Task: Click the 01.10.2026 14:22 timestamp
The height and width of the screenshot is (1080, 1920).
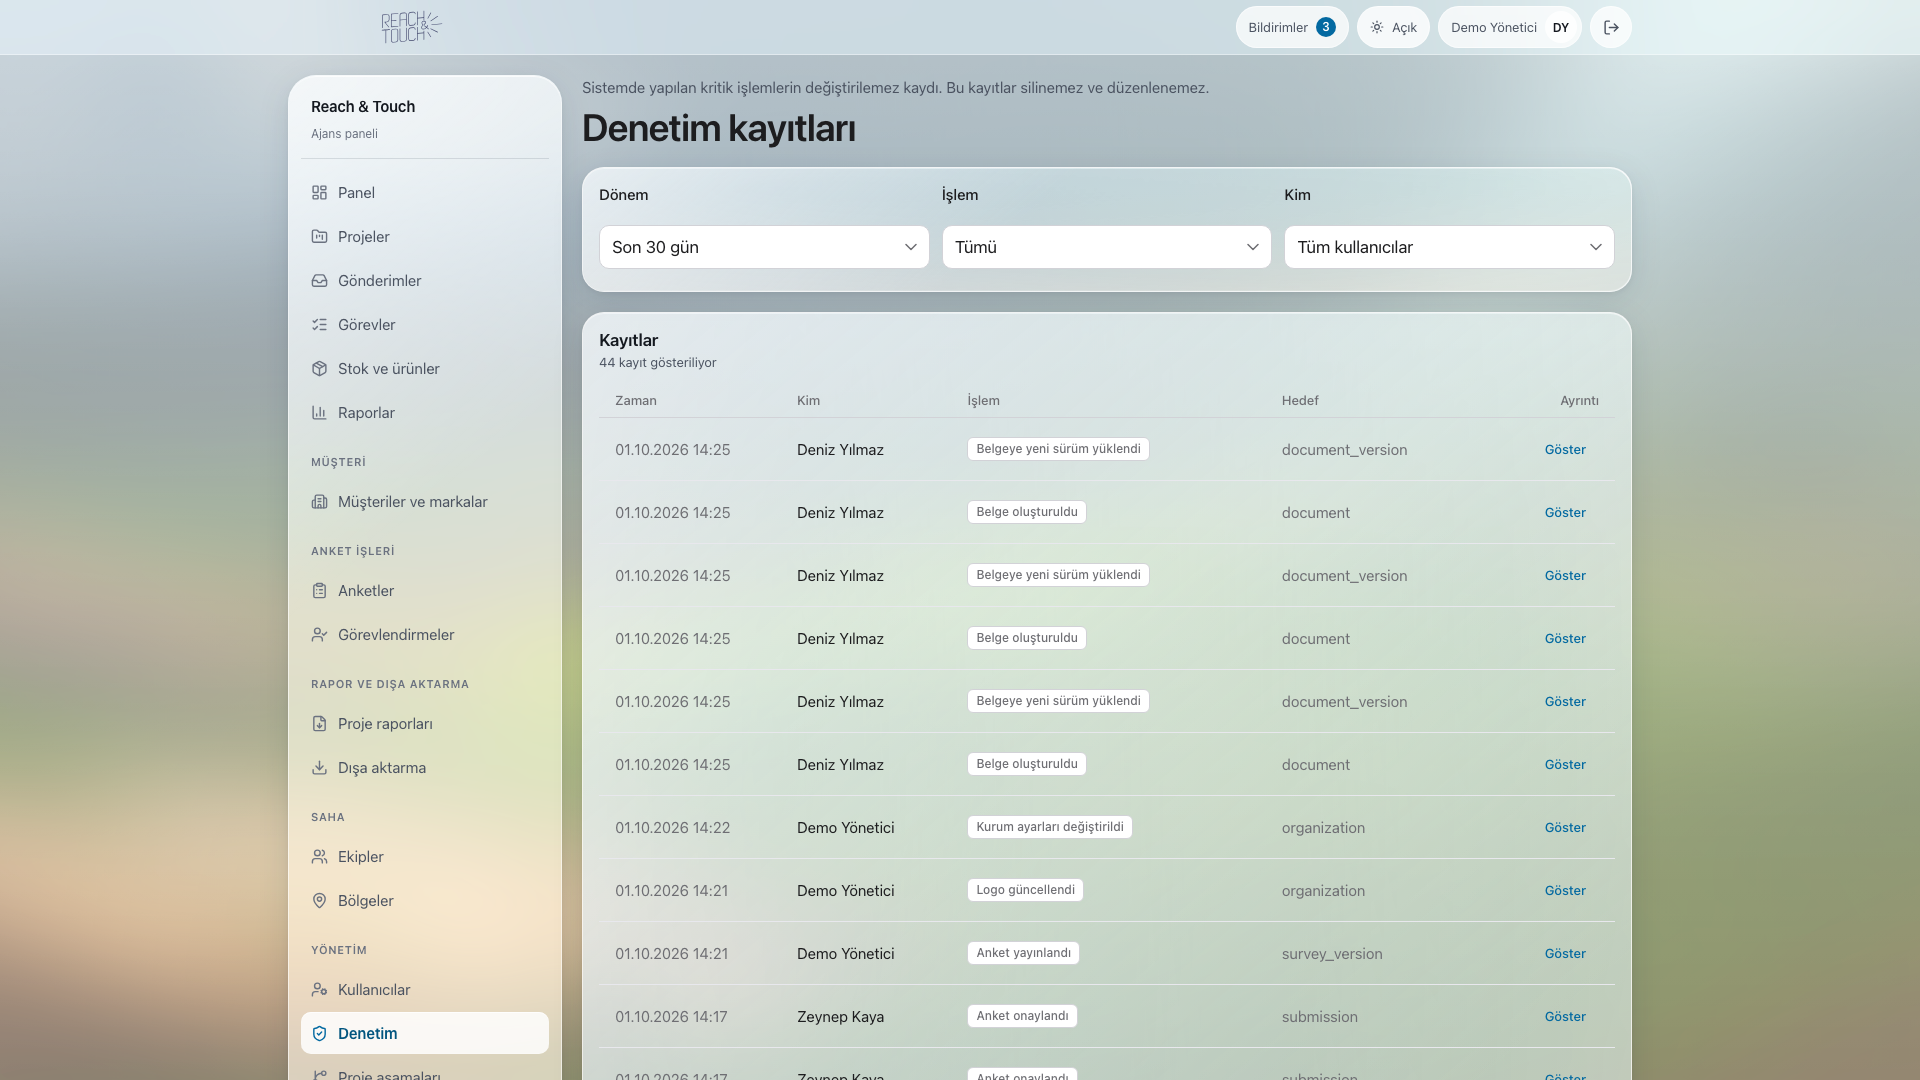Action: coord(673,828)
